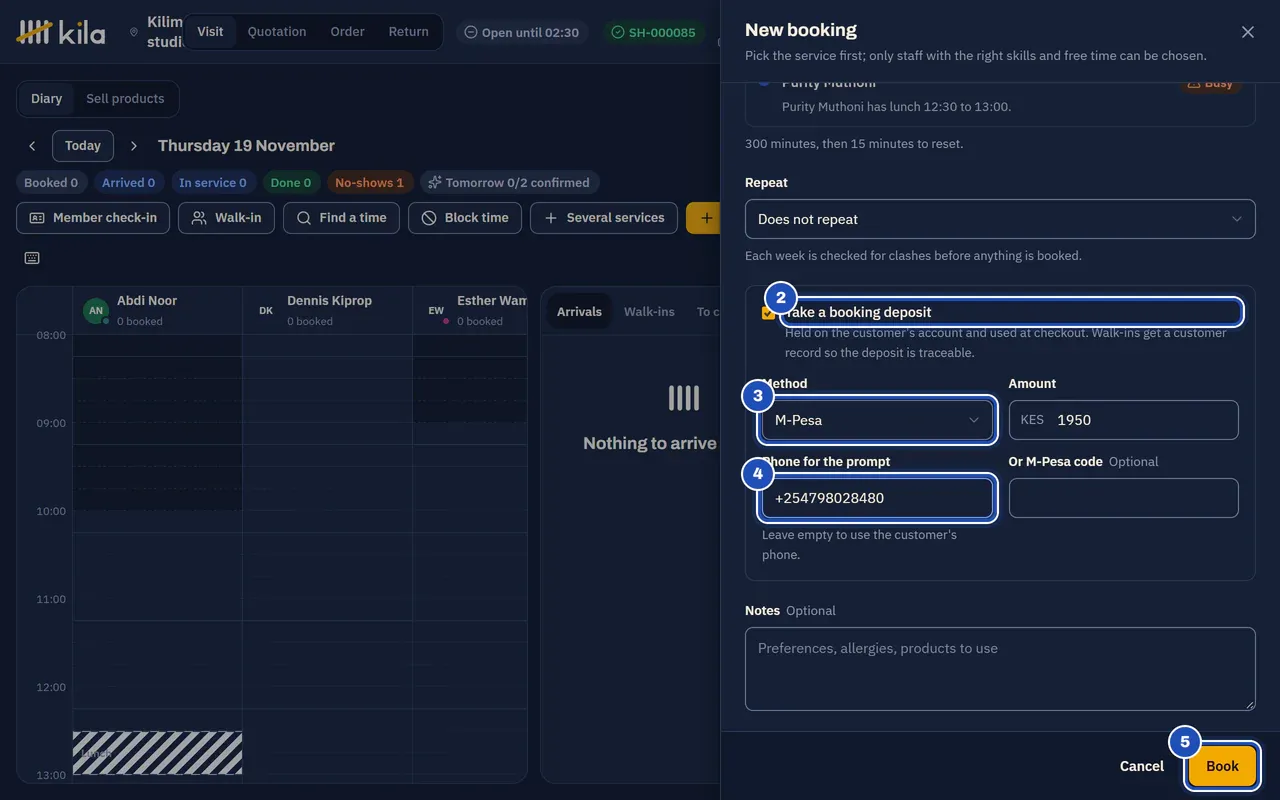Open the Method dropdown set to M-Pesa
The image size is (1280, 800).
tap(877, 420)
